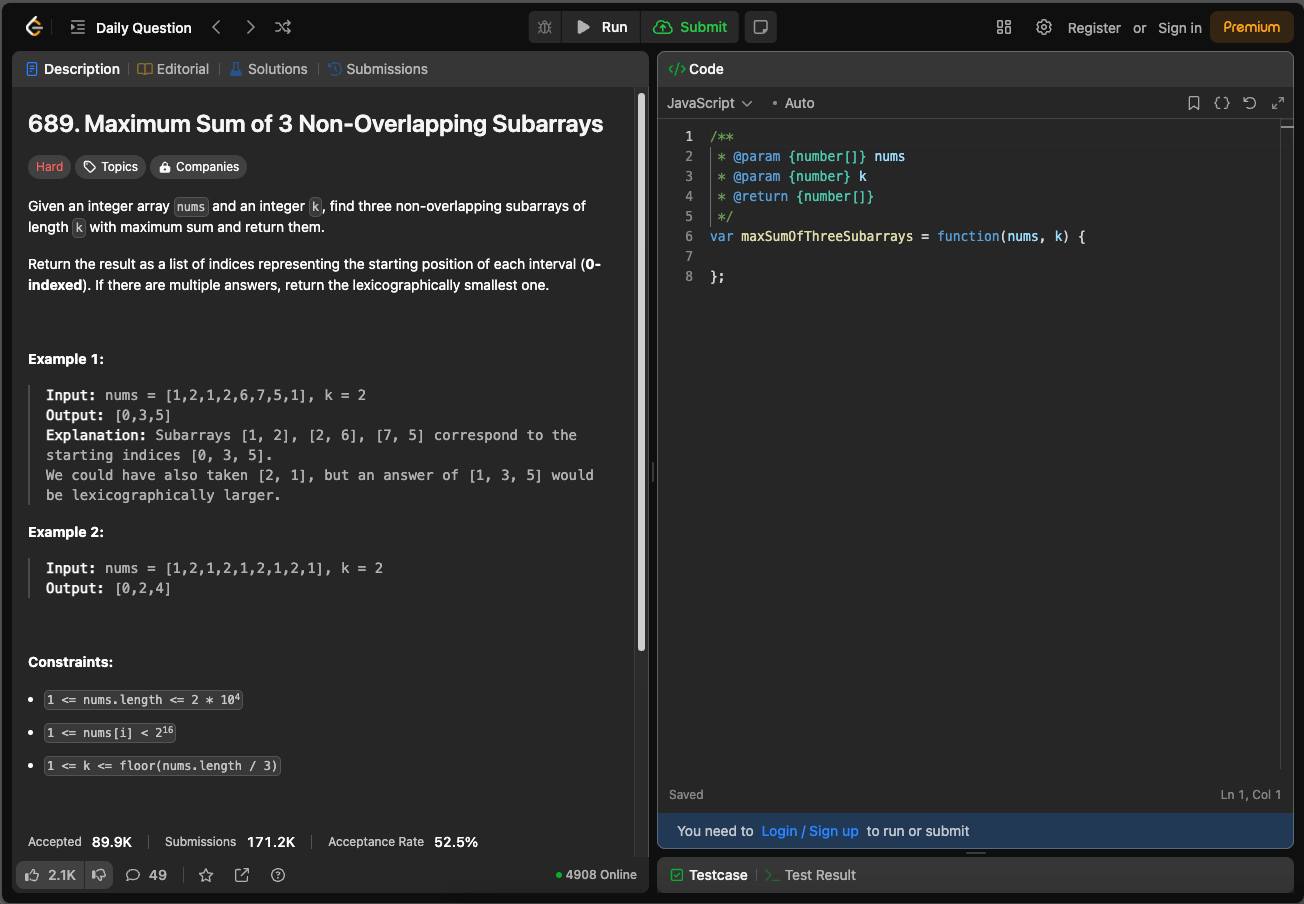The image size is (1304, 904).
Task: Open the feedback help question icon
Action: [x=278, y=875]
